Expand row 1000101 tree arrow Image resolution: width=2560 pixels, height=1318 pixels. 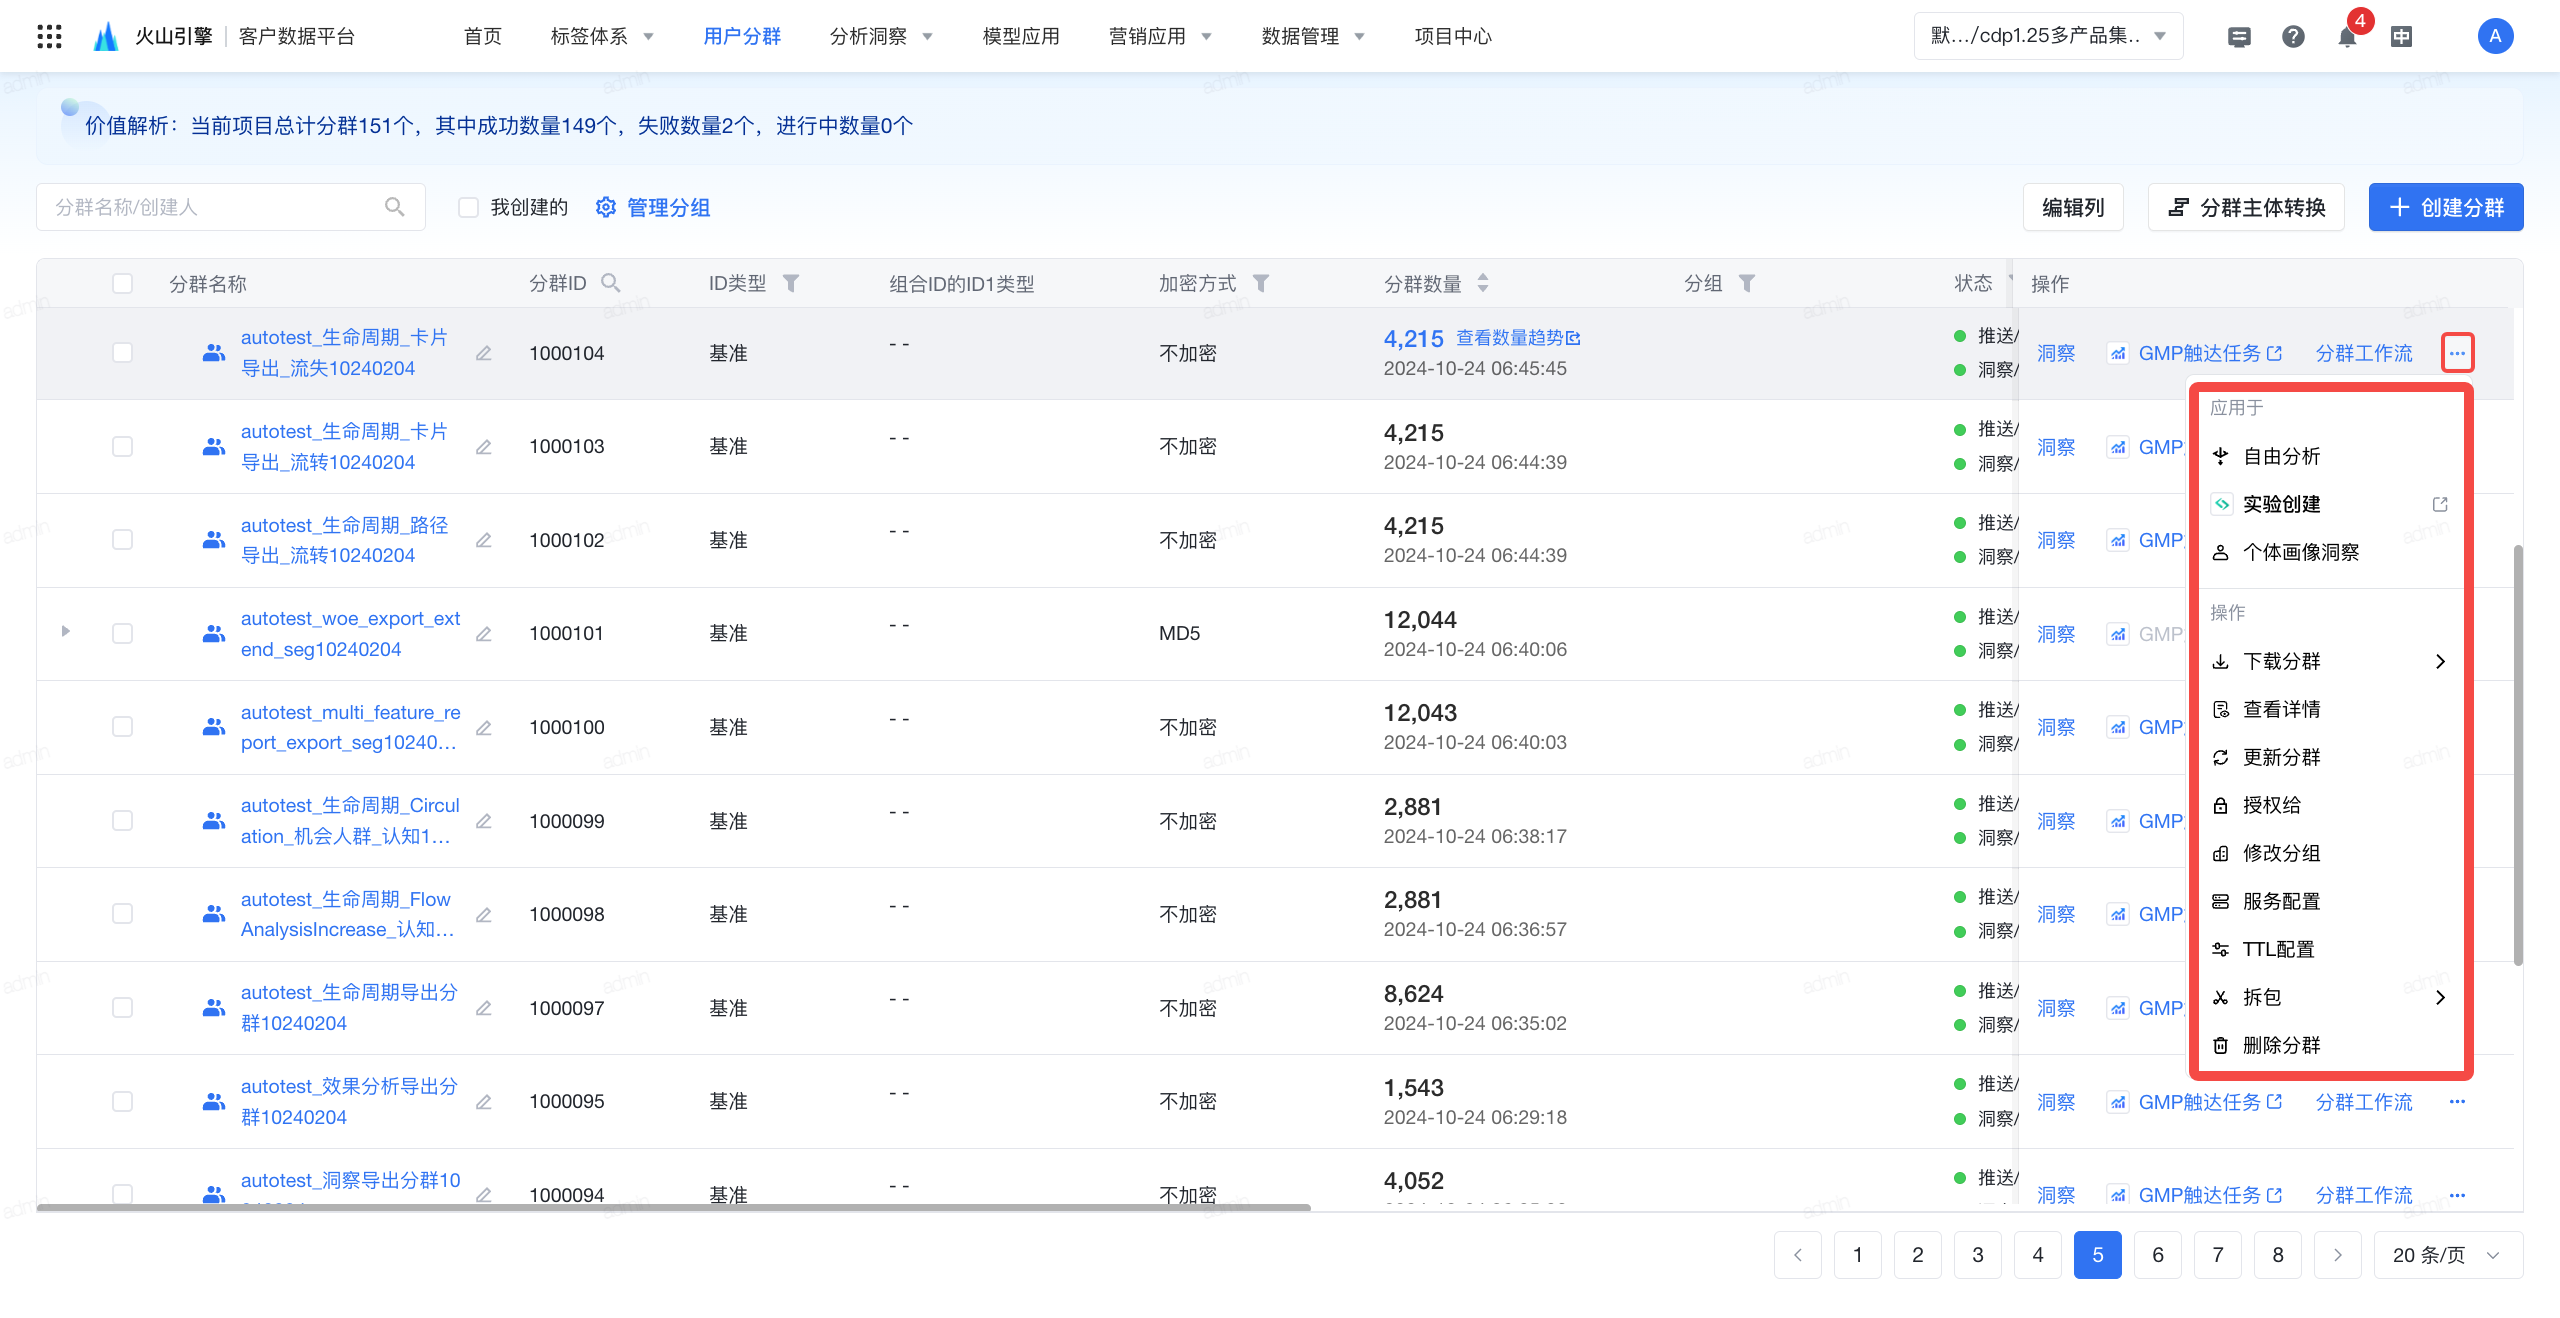(66, 632)
